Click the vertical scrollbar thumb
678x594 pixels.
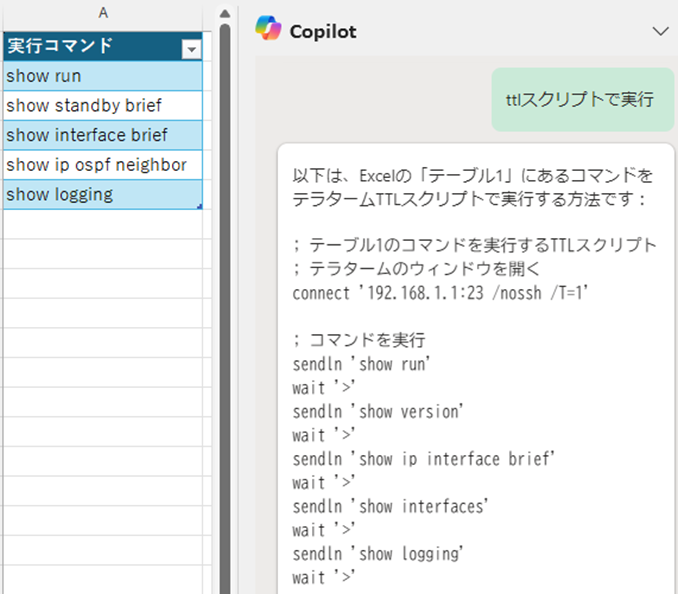coord(225,309)
